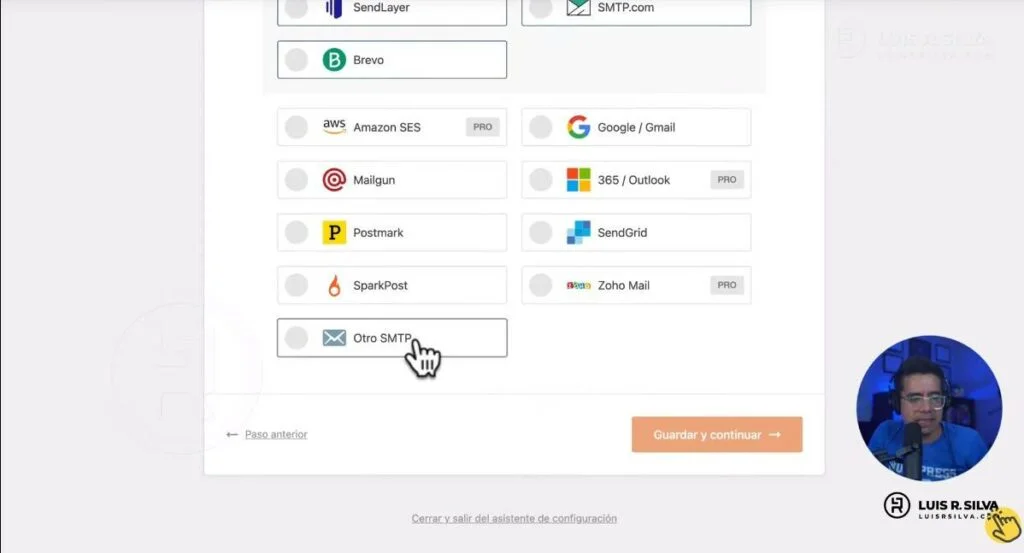Select the Google / Gmail radio option
Image resolution: width=1024 pixels, height=553 pixels.
pyautogui.click(x=541, y=127)
